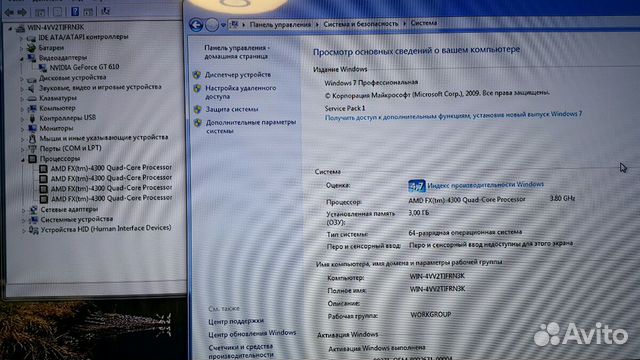Viewport: 640px width, 360px height.
Task: Click the Видеоадаптеры category icon
Action: point(31,58)
